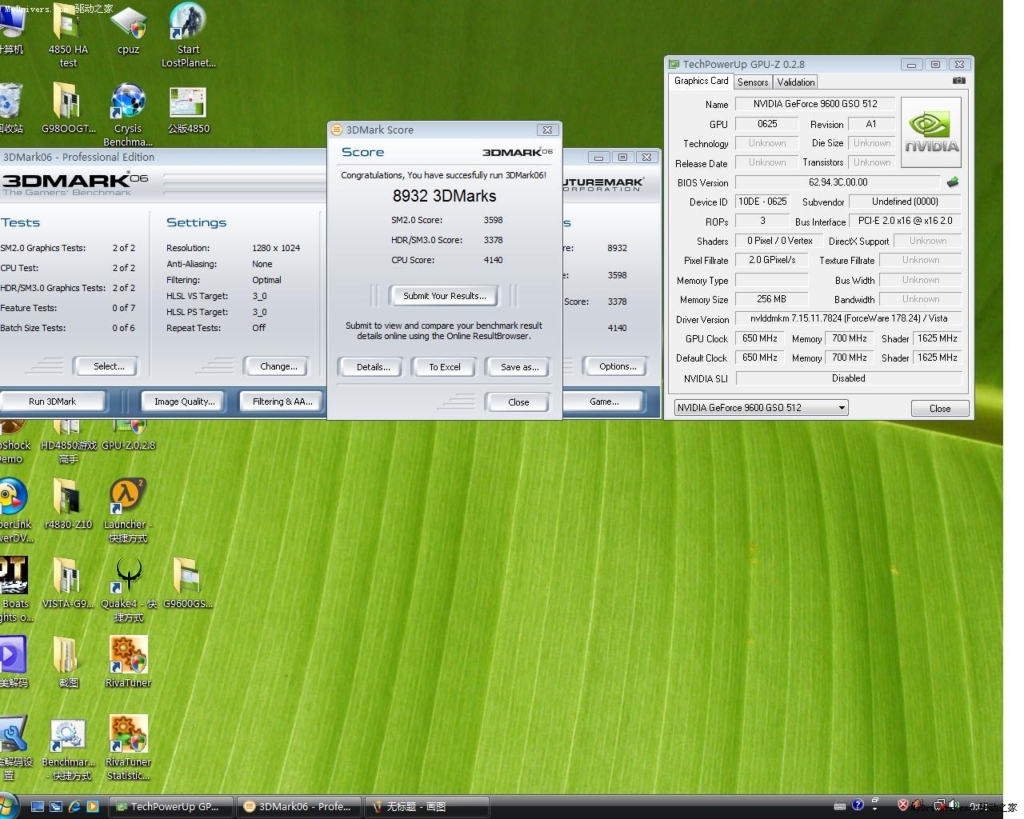Open the Internet Explorer quick launch icon
Viewport: 1024px width, 819px height.
pos(74,807)
